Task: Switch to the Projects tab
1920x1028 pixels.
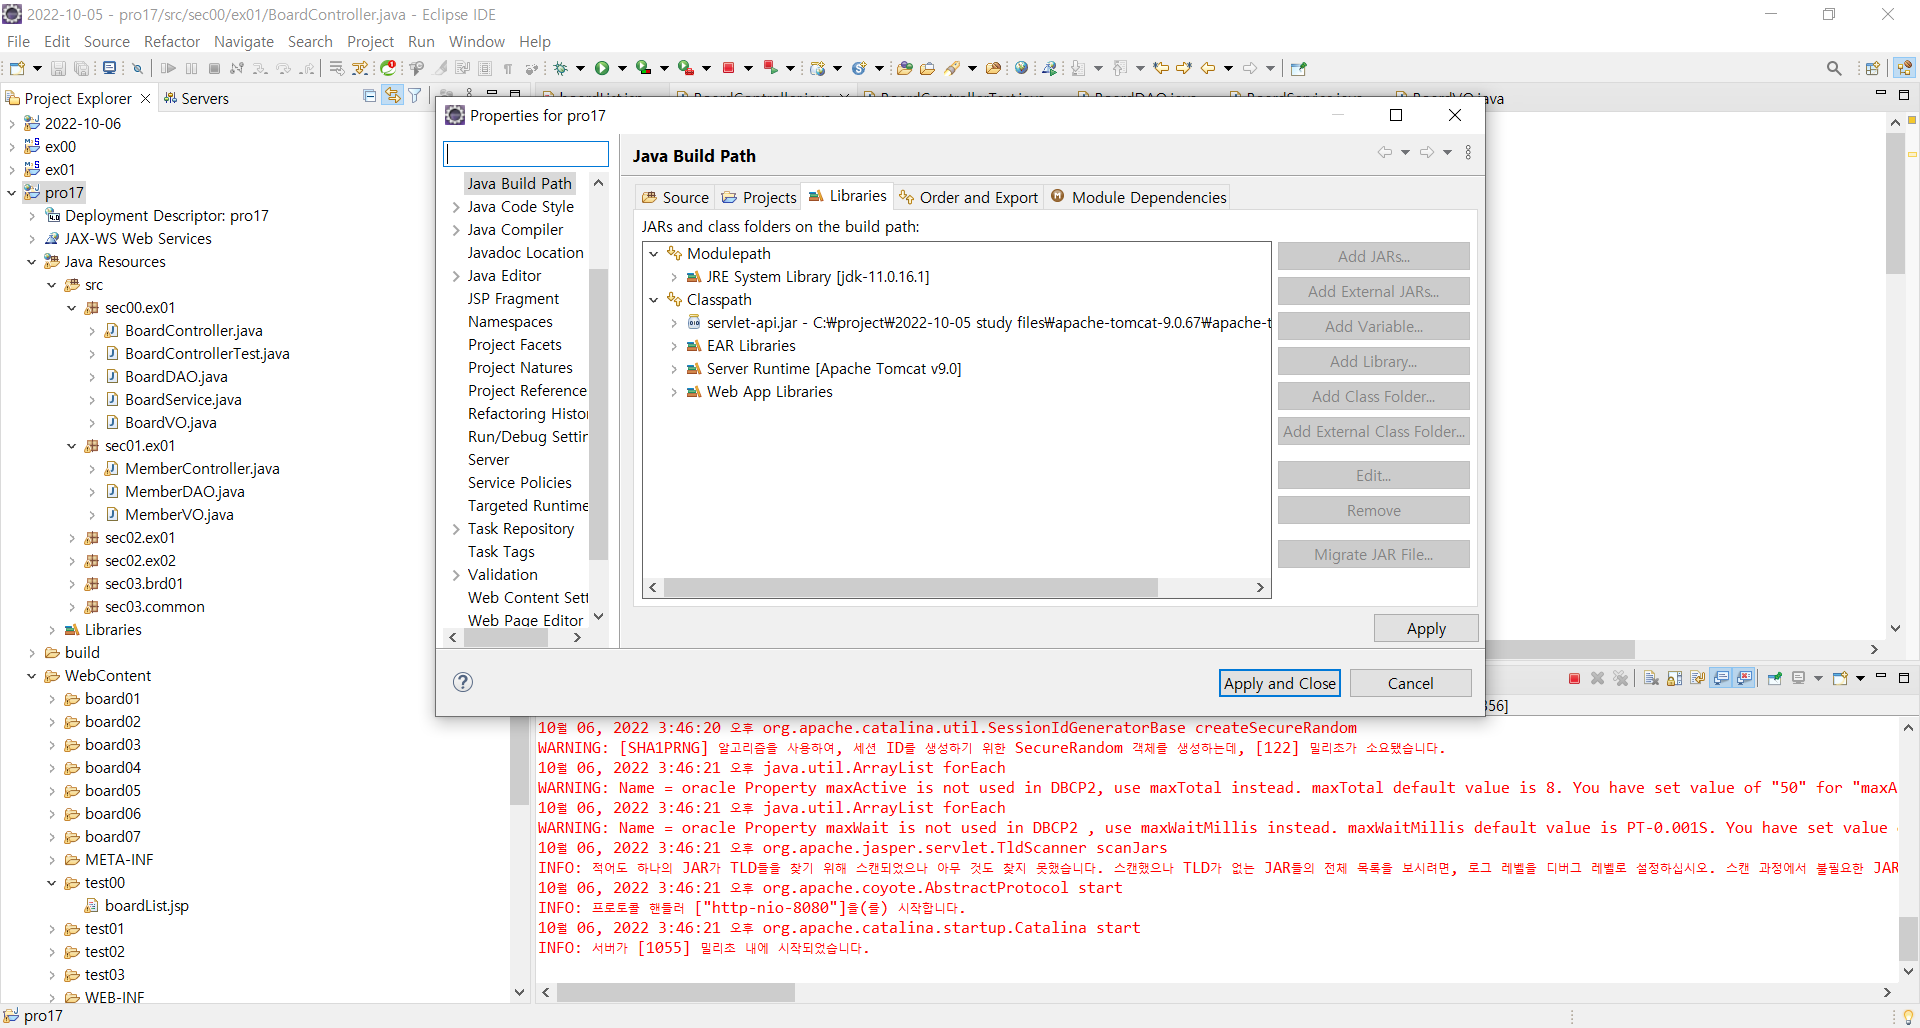Action: pos(759,197)
